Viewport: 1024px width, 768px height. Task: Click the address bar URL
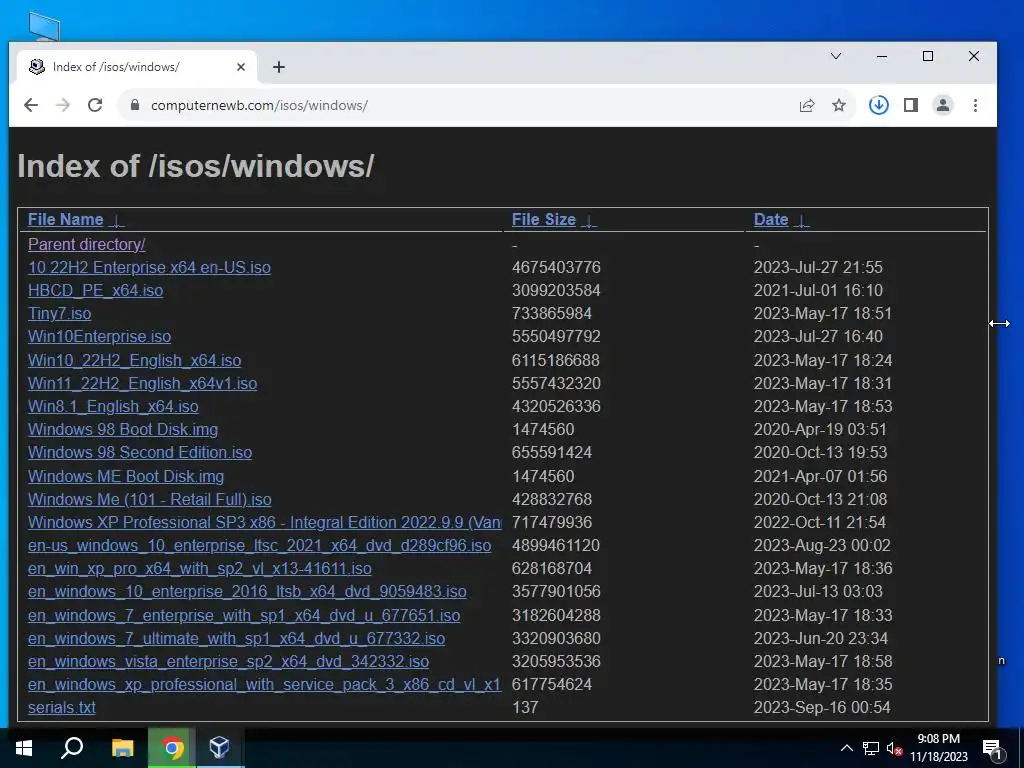pos(259,105)
